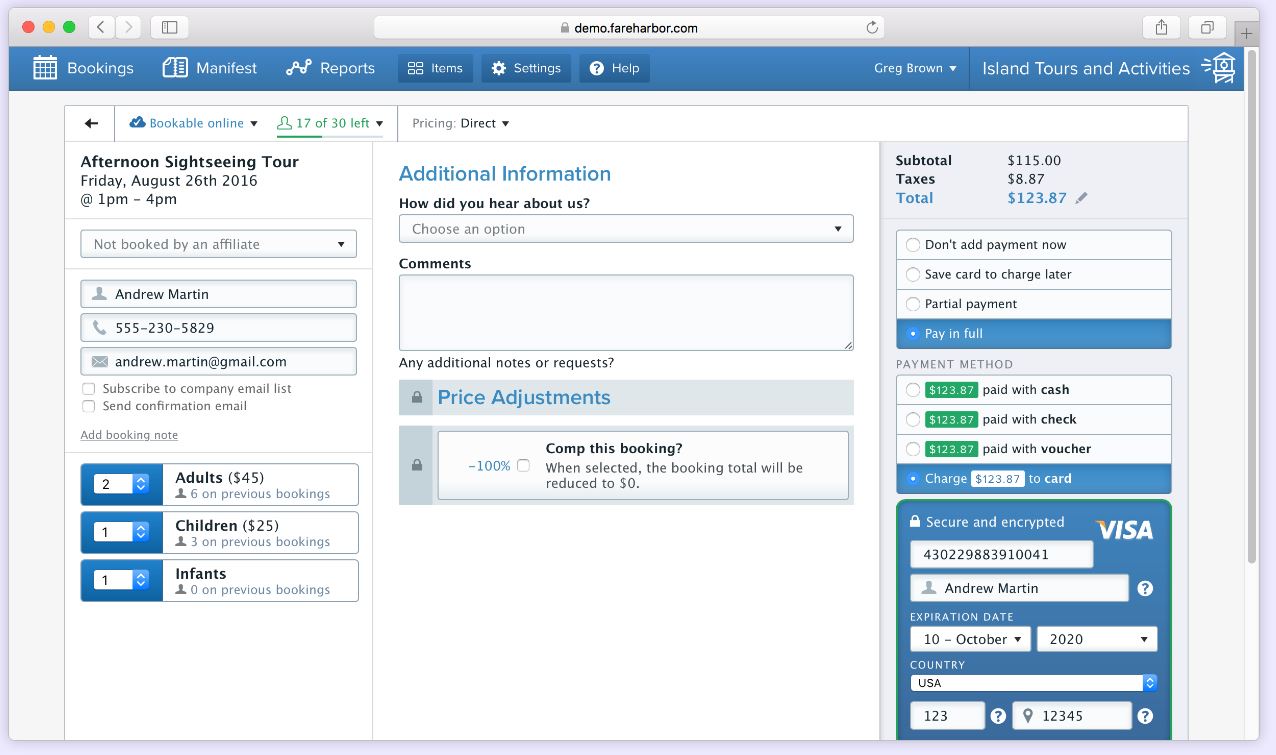Open How did you hear about us dropdown

coord(626,229)
